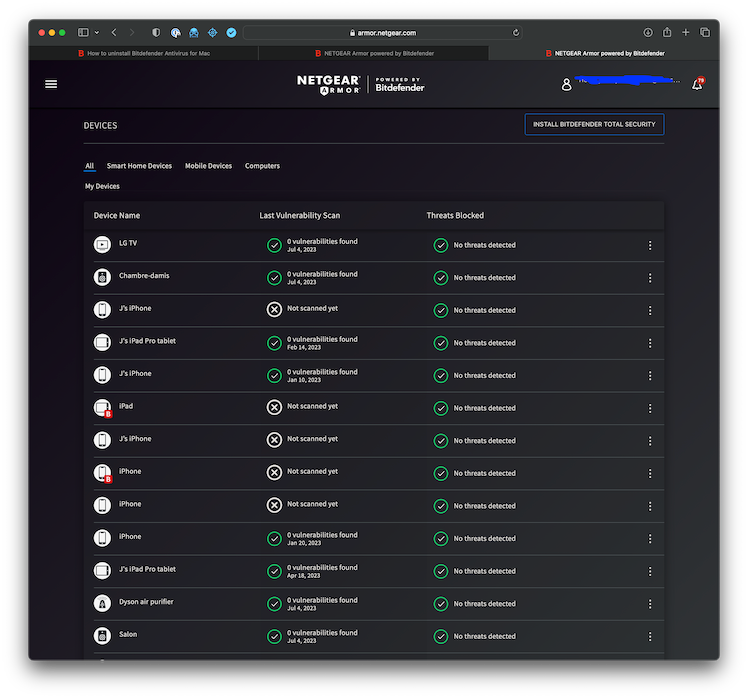Open the notifications bell

pos(697,84)
